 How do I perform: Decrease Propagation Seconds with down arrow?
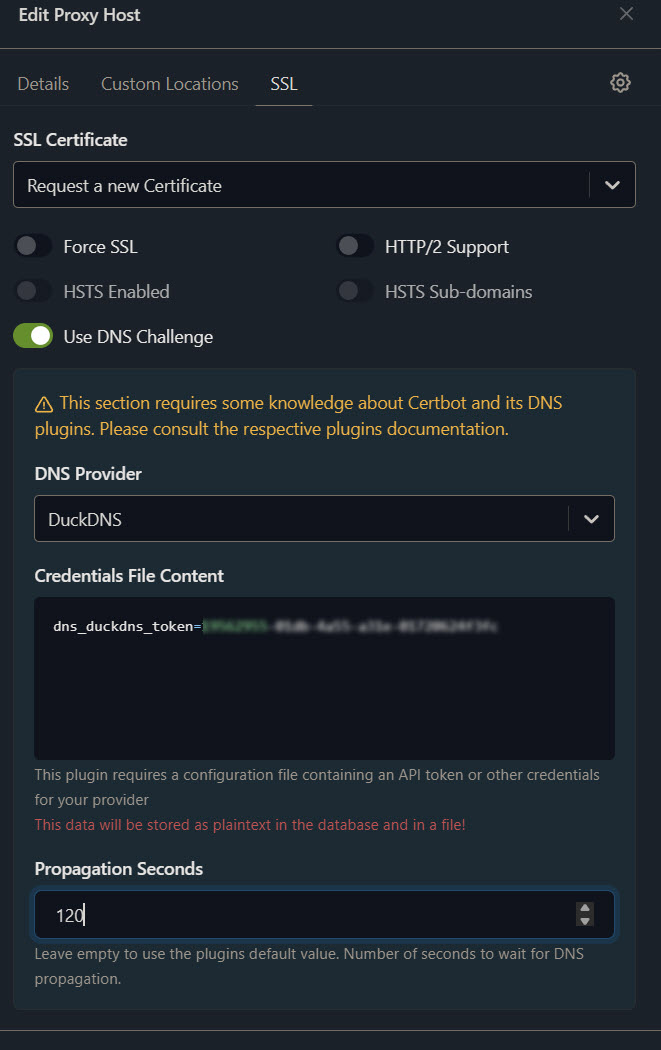(x=585, y=920)
